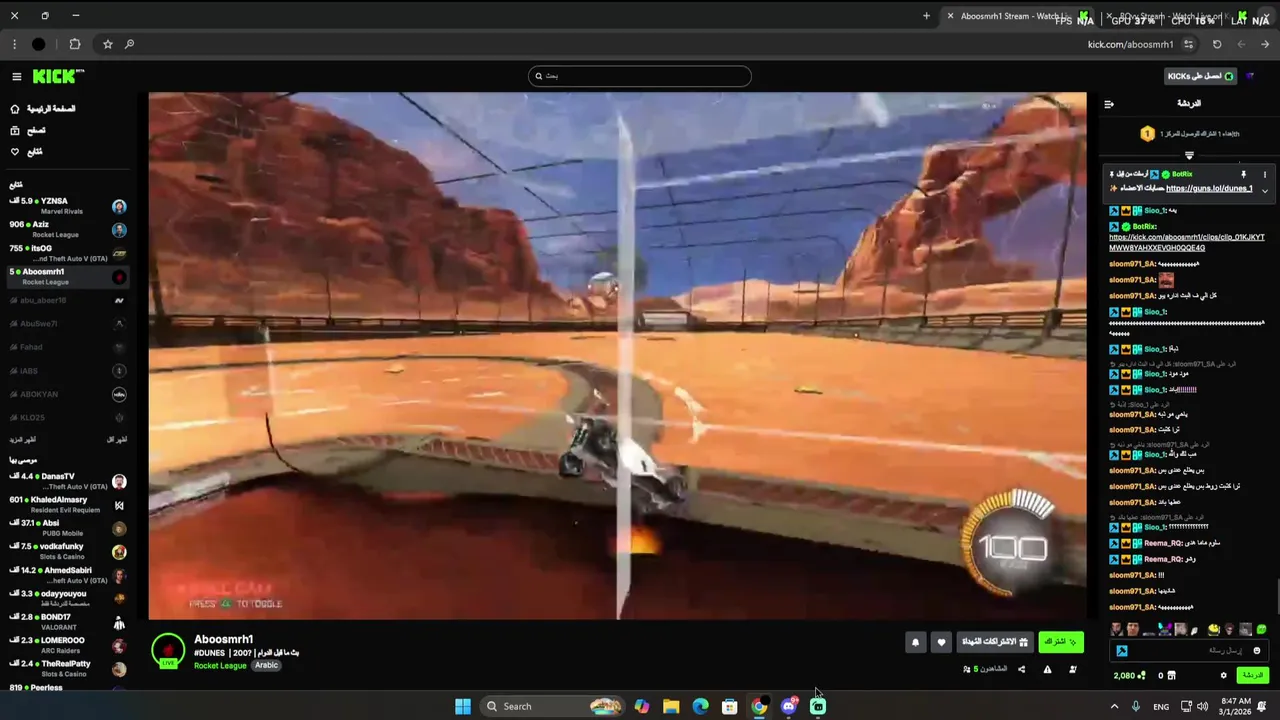The height and width of the screenshot is (720, 1280).
Task: Open AhmedSabiri channel in sidebar
Action: 68,575
